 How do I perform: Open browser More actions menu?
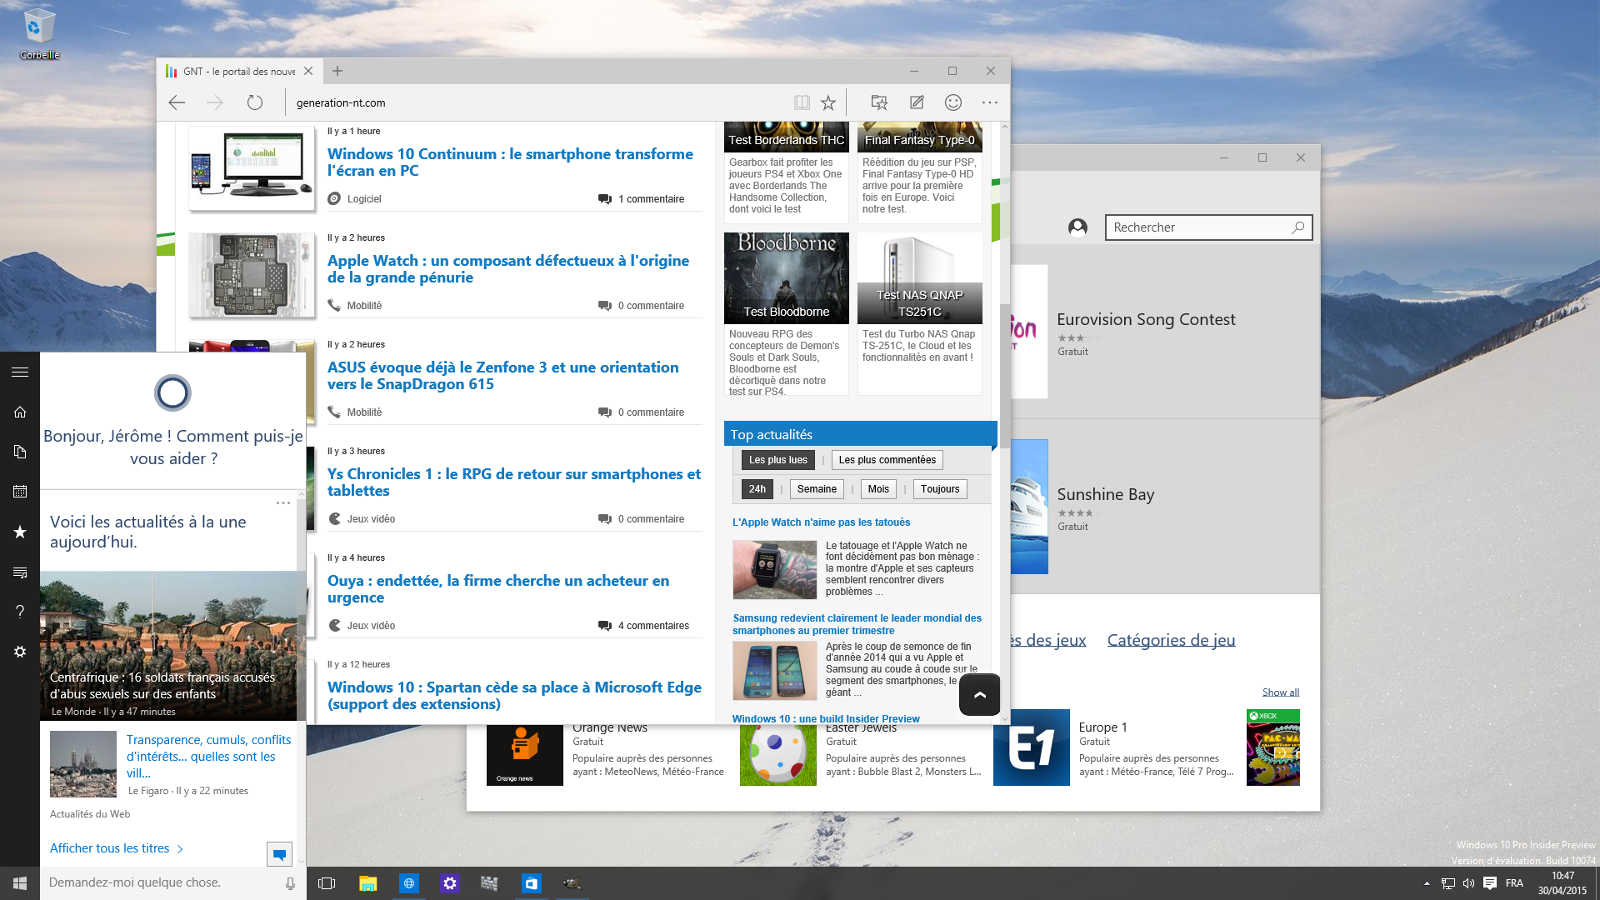coord(990,102)
